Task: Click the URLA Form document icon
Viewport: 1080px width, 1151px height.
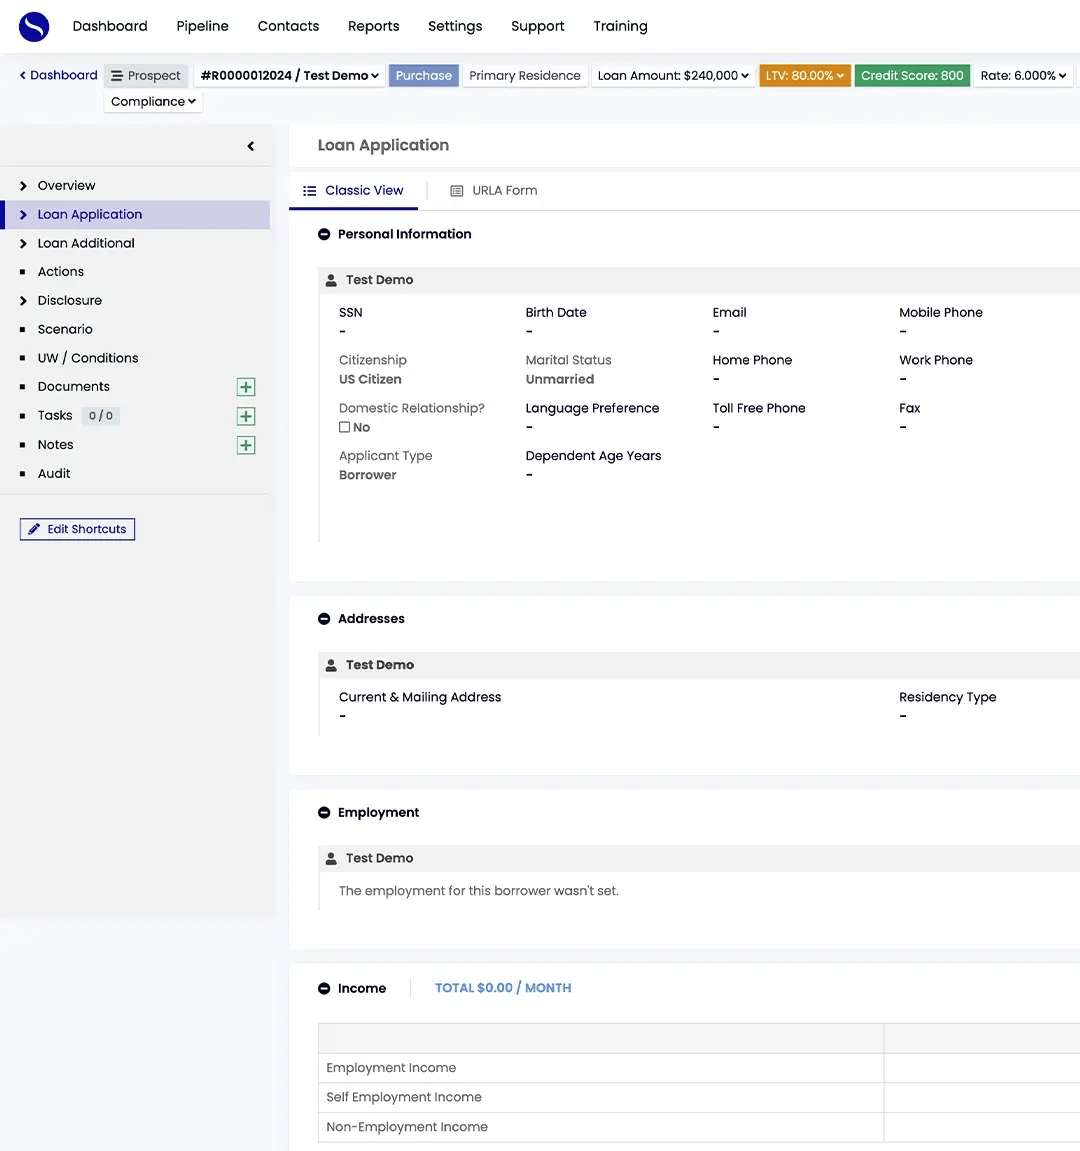Action: (x=457, y=191)
